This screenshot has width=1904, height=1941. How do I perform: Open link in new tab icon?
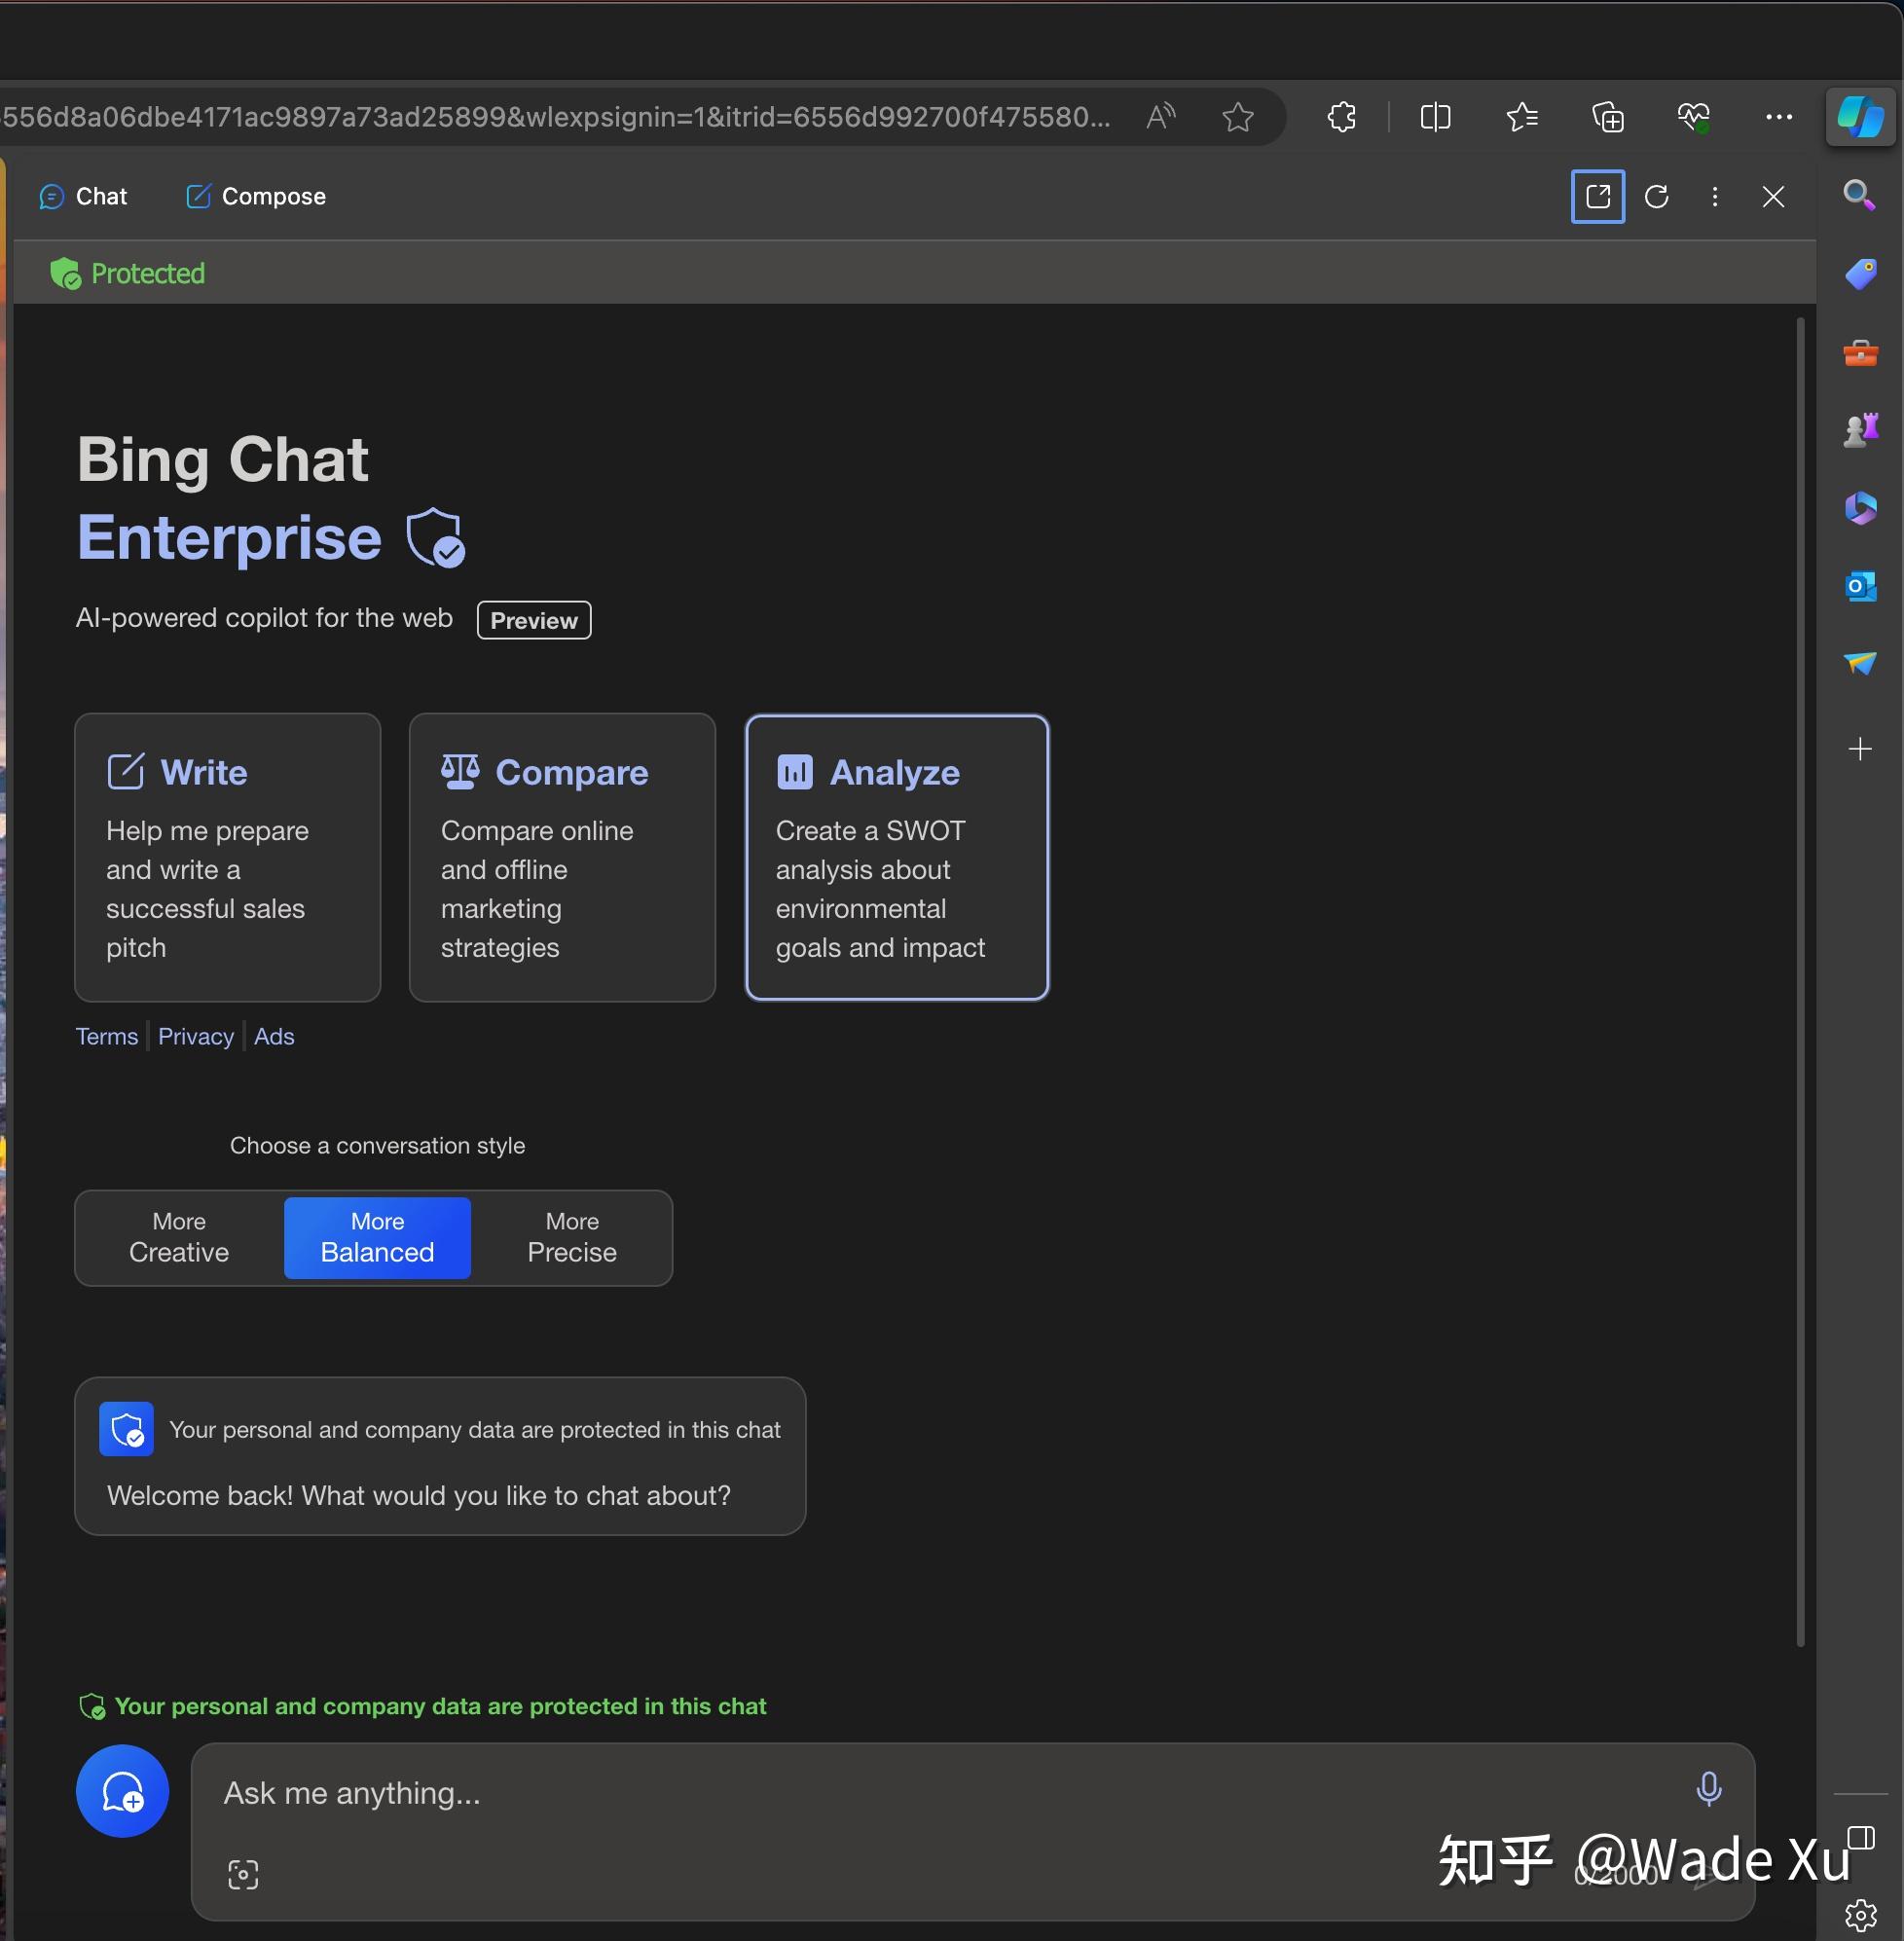[x=1597, y=196]
